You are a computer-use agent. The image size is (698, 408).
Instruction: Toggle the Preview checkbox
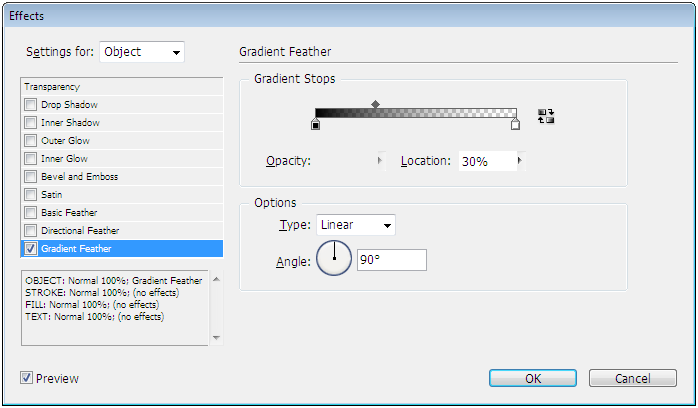[26, 378]
